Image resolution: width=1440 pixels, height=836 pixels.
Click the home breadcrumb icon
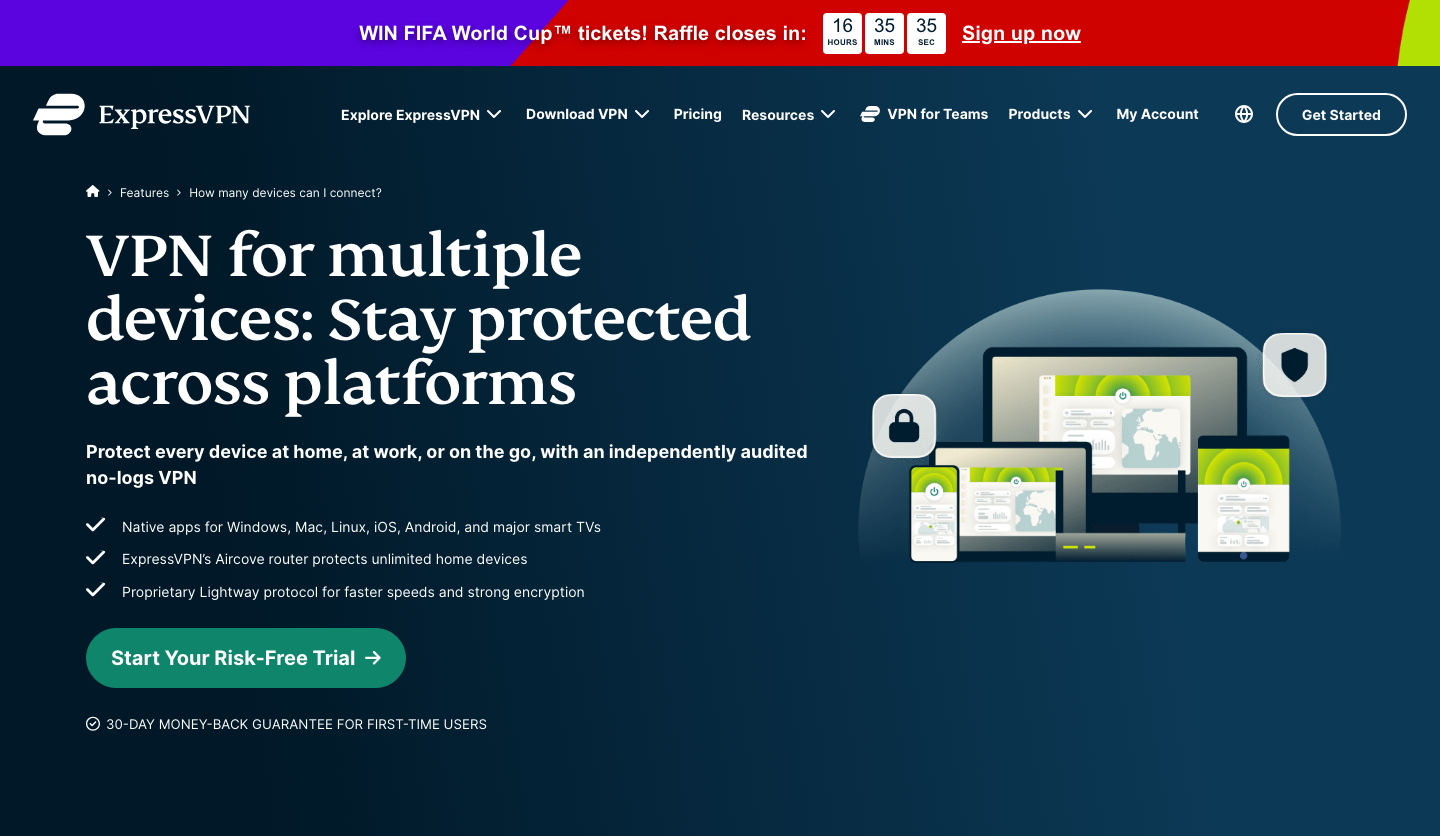tap(93, 192)
